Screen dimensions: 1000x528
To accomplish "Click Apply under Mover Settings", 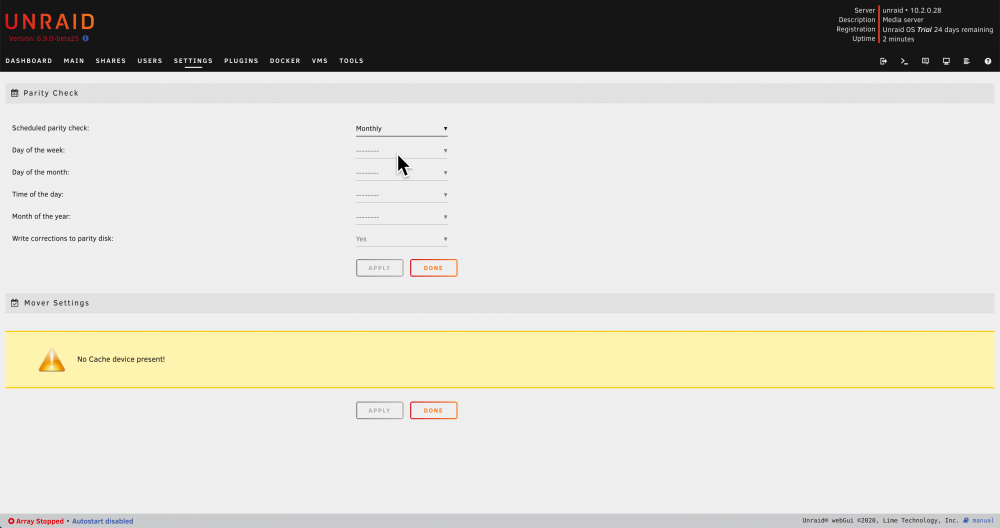I will coord(379,410).
